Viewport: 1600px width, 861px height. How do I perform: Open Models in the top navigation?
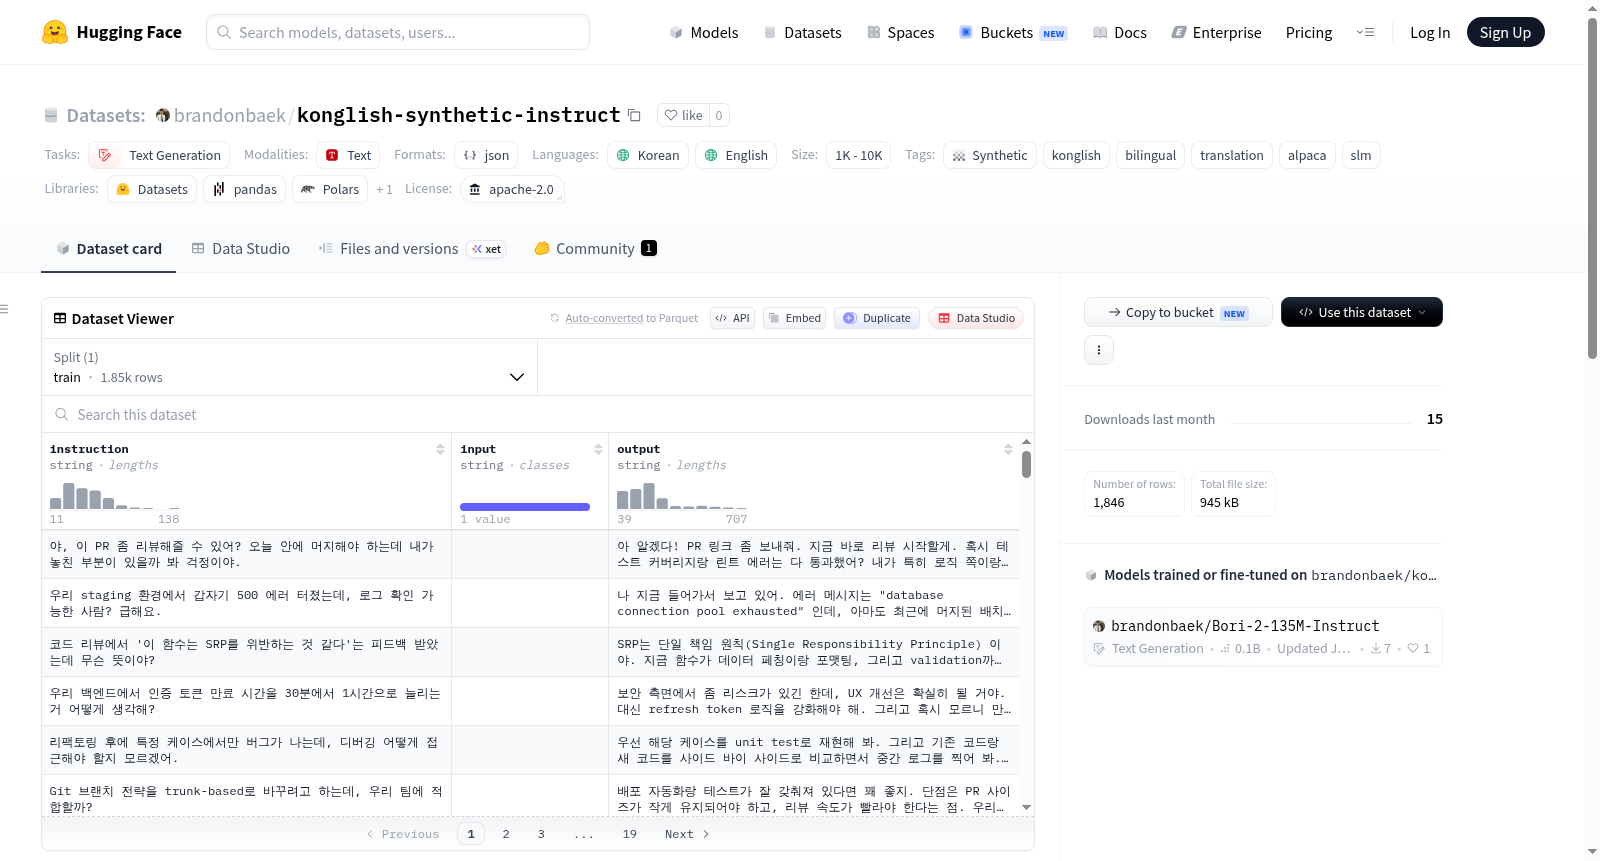[x=704, y=32]
